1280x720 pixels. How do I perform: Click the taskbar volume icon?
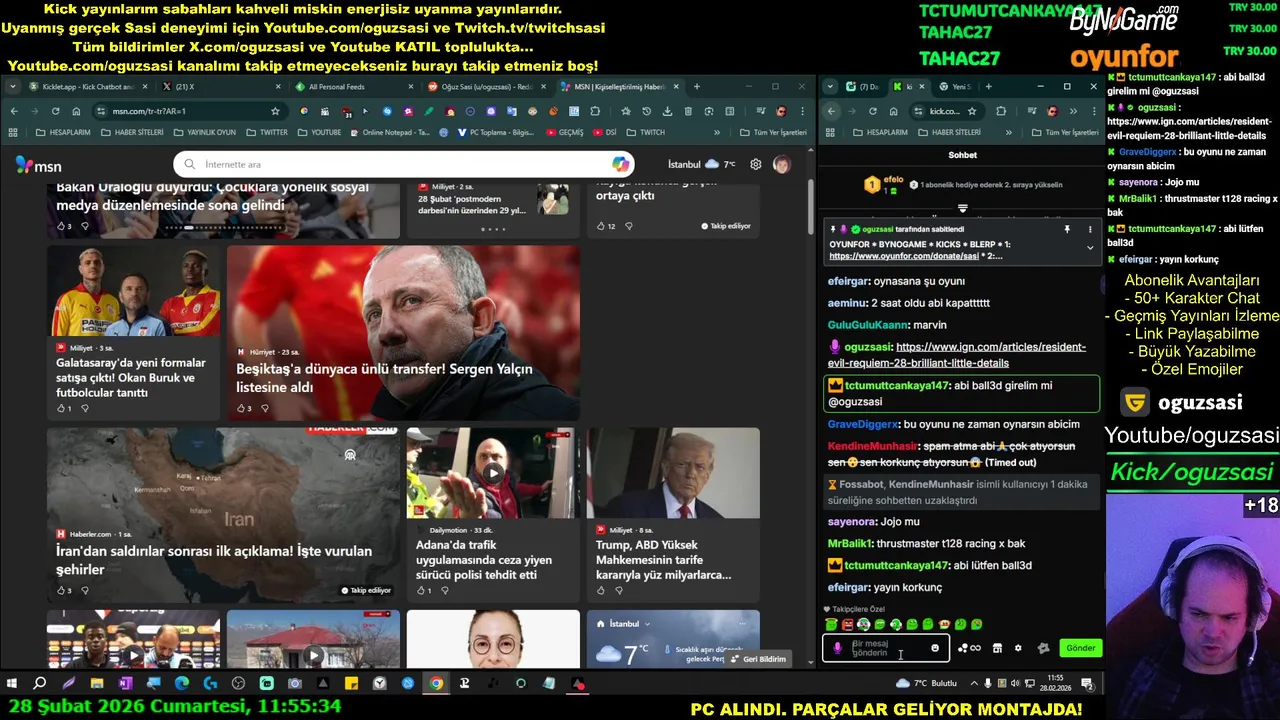[1016, 684]
